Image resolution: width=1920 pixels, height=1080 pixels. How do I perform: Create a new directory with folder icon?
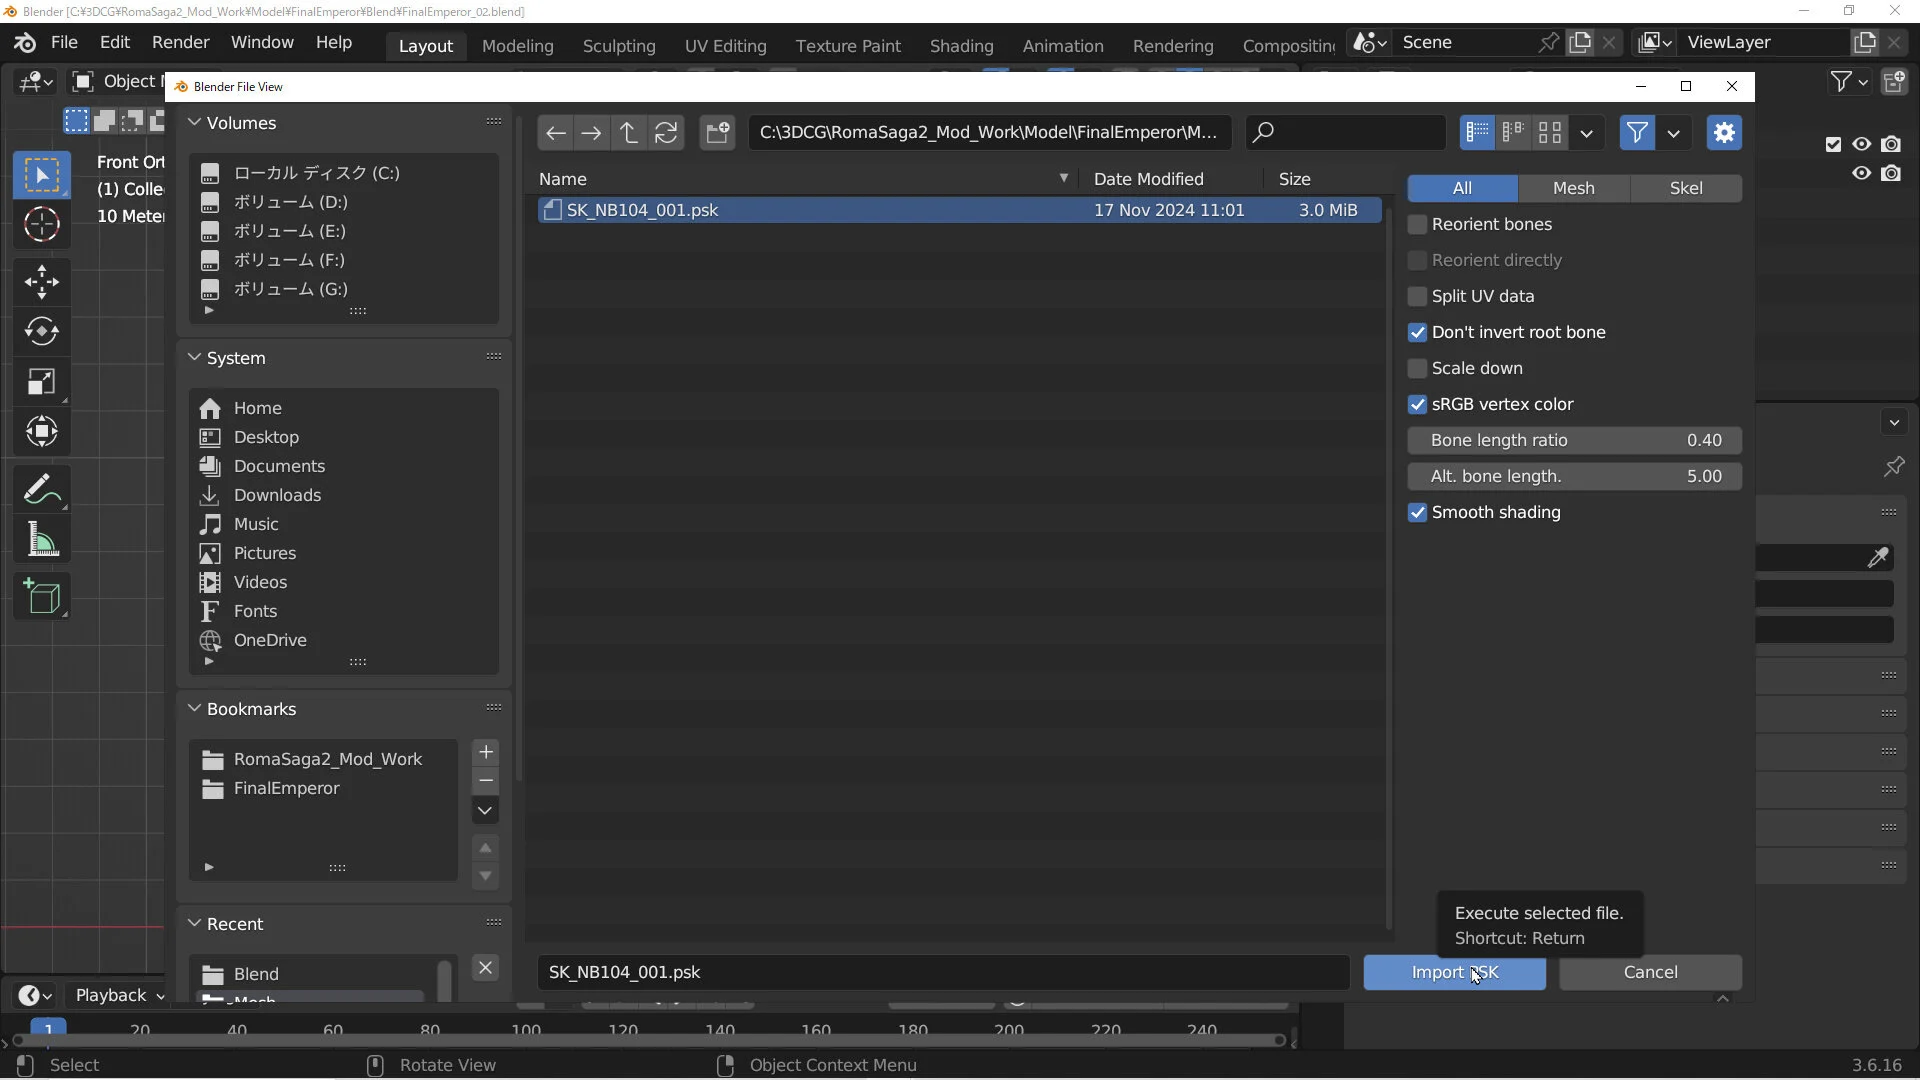(717, 132)
